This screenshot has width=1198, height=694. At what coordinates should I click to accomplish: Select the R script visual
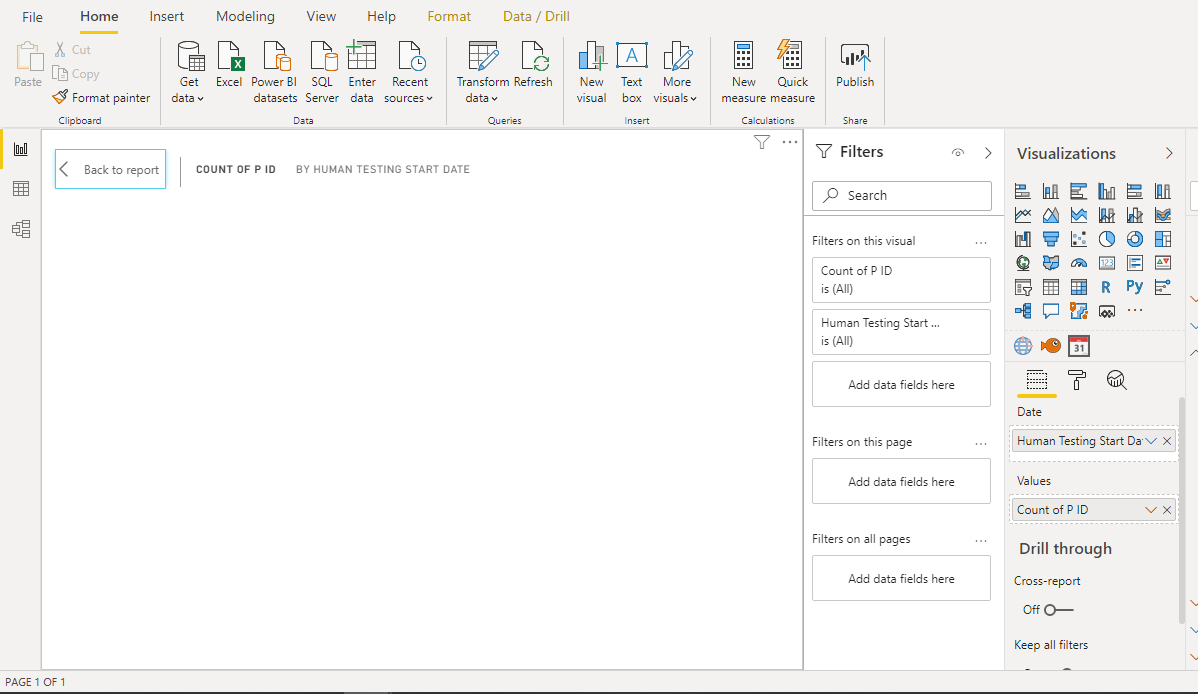click(x=1106, y=287)
